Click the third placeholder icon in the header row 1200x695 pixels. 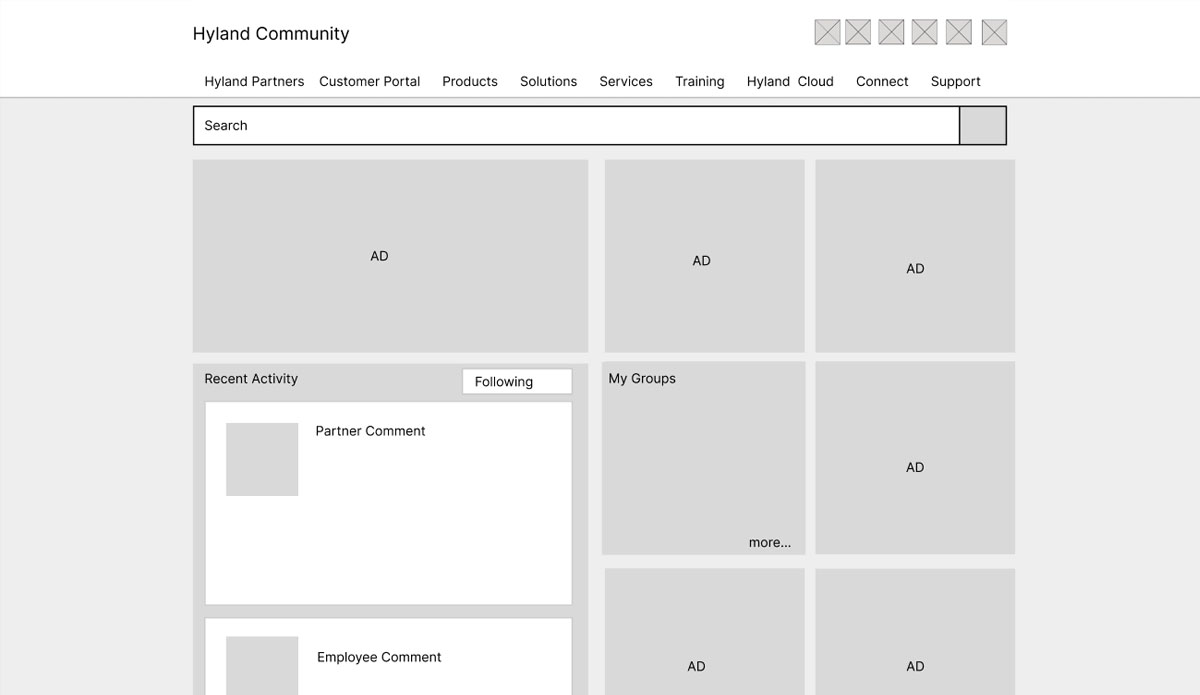(890, 31)
